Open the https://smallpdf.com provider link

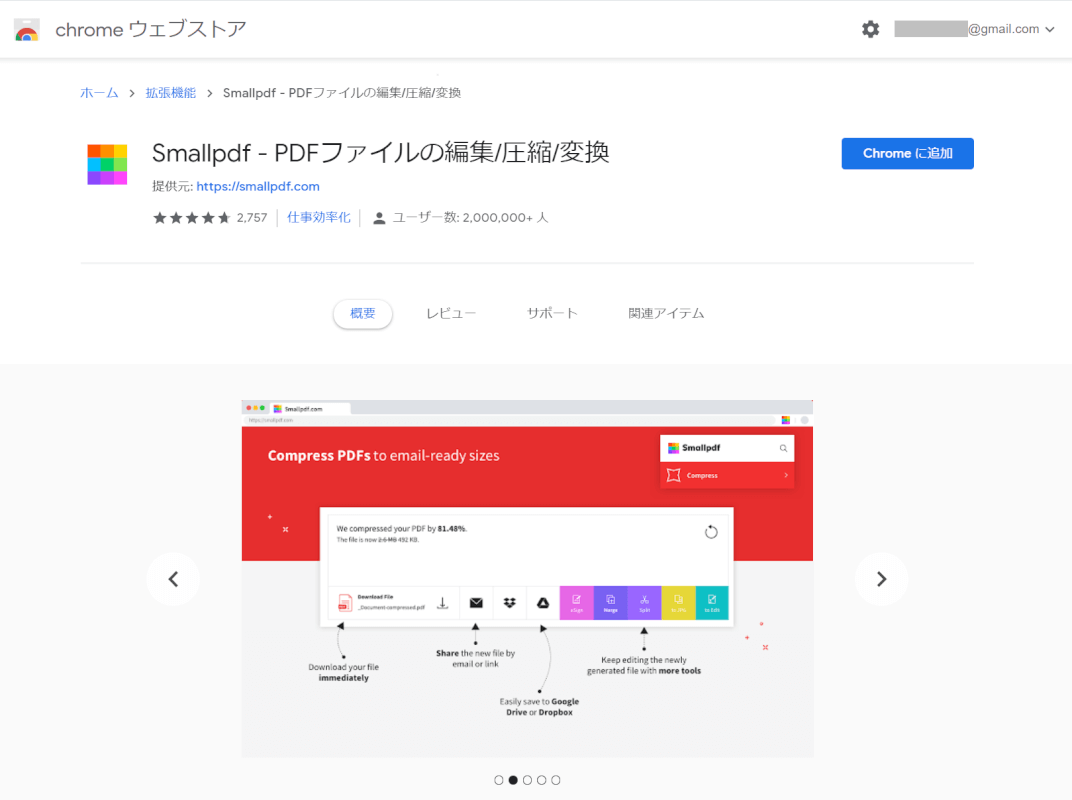click(258, 186)
